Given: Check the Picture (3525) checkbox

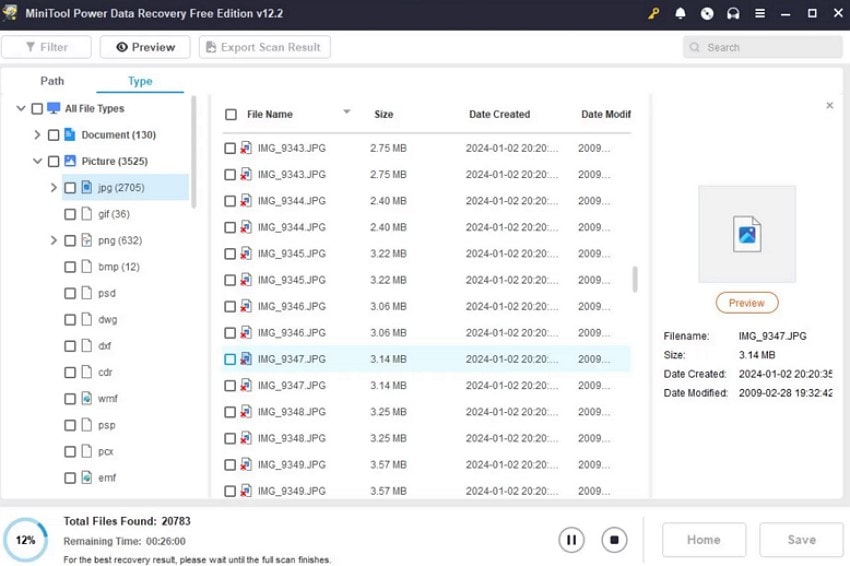Looking at the screenshot, I should tap(54, 162).
